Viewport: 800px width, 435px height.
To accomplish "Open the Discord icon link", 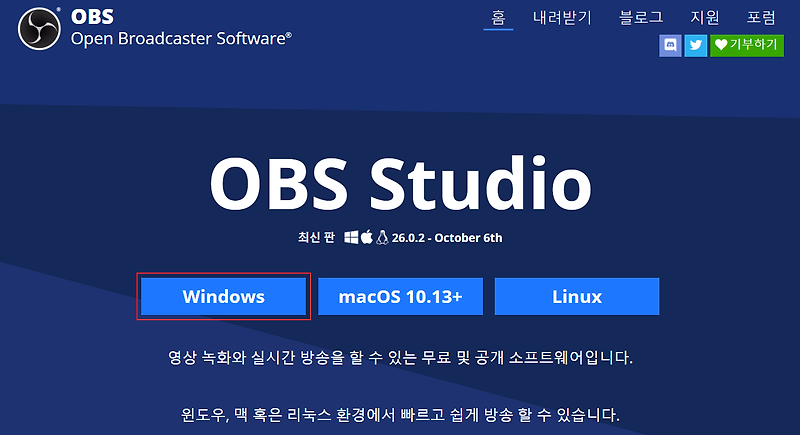I will 670,45.
